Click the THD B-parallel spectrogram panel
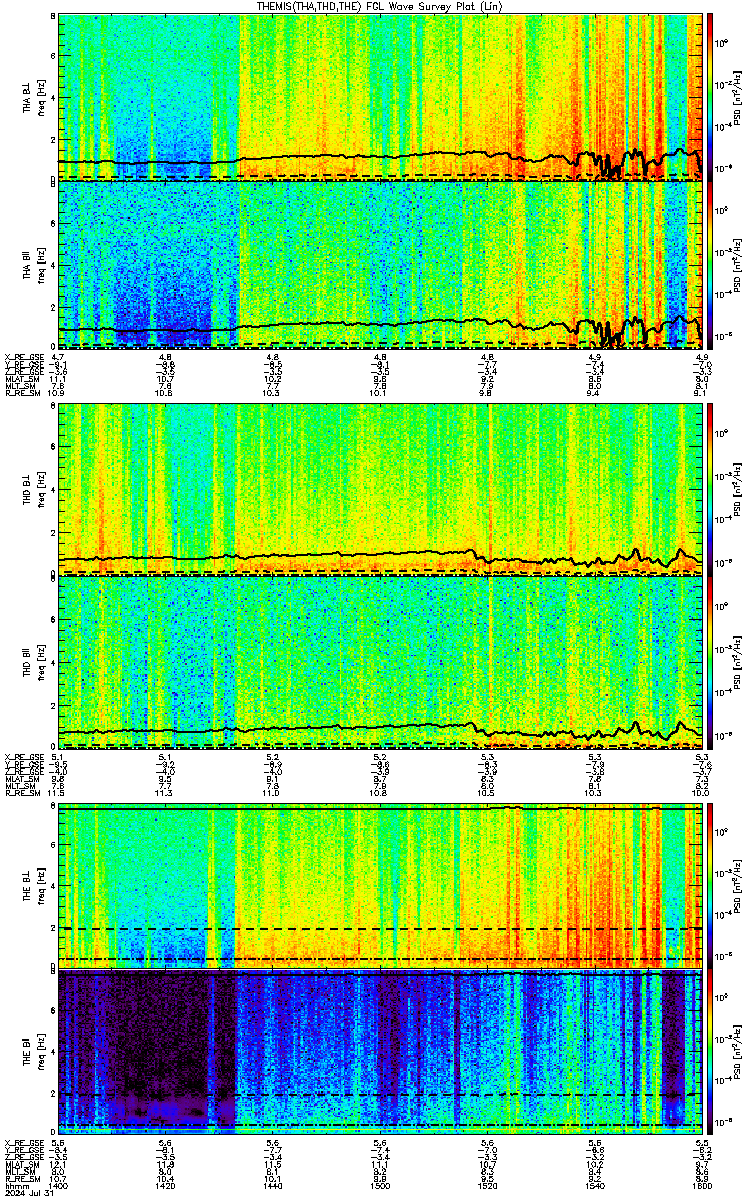The width and height of the screenshot is (750, 1200). (381, 662)
